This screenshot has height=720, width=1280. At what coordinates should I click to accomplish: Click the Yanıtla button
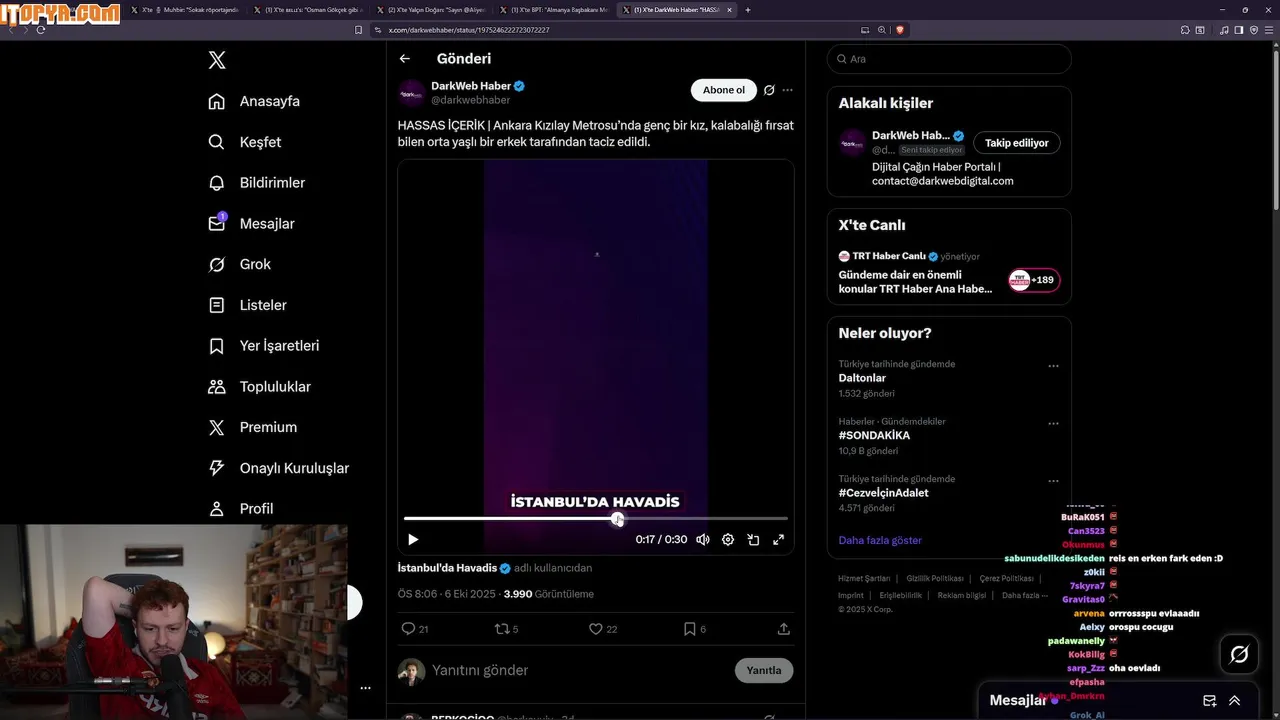pyautogui.click(x=764, y=670)
